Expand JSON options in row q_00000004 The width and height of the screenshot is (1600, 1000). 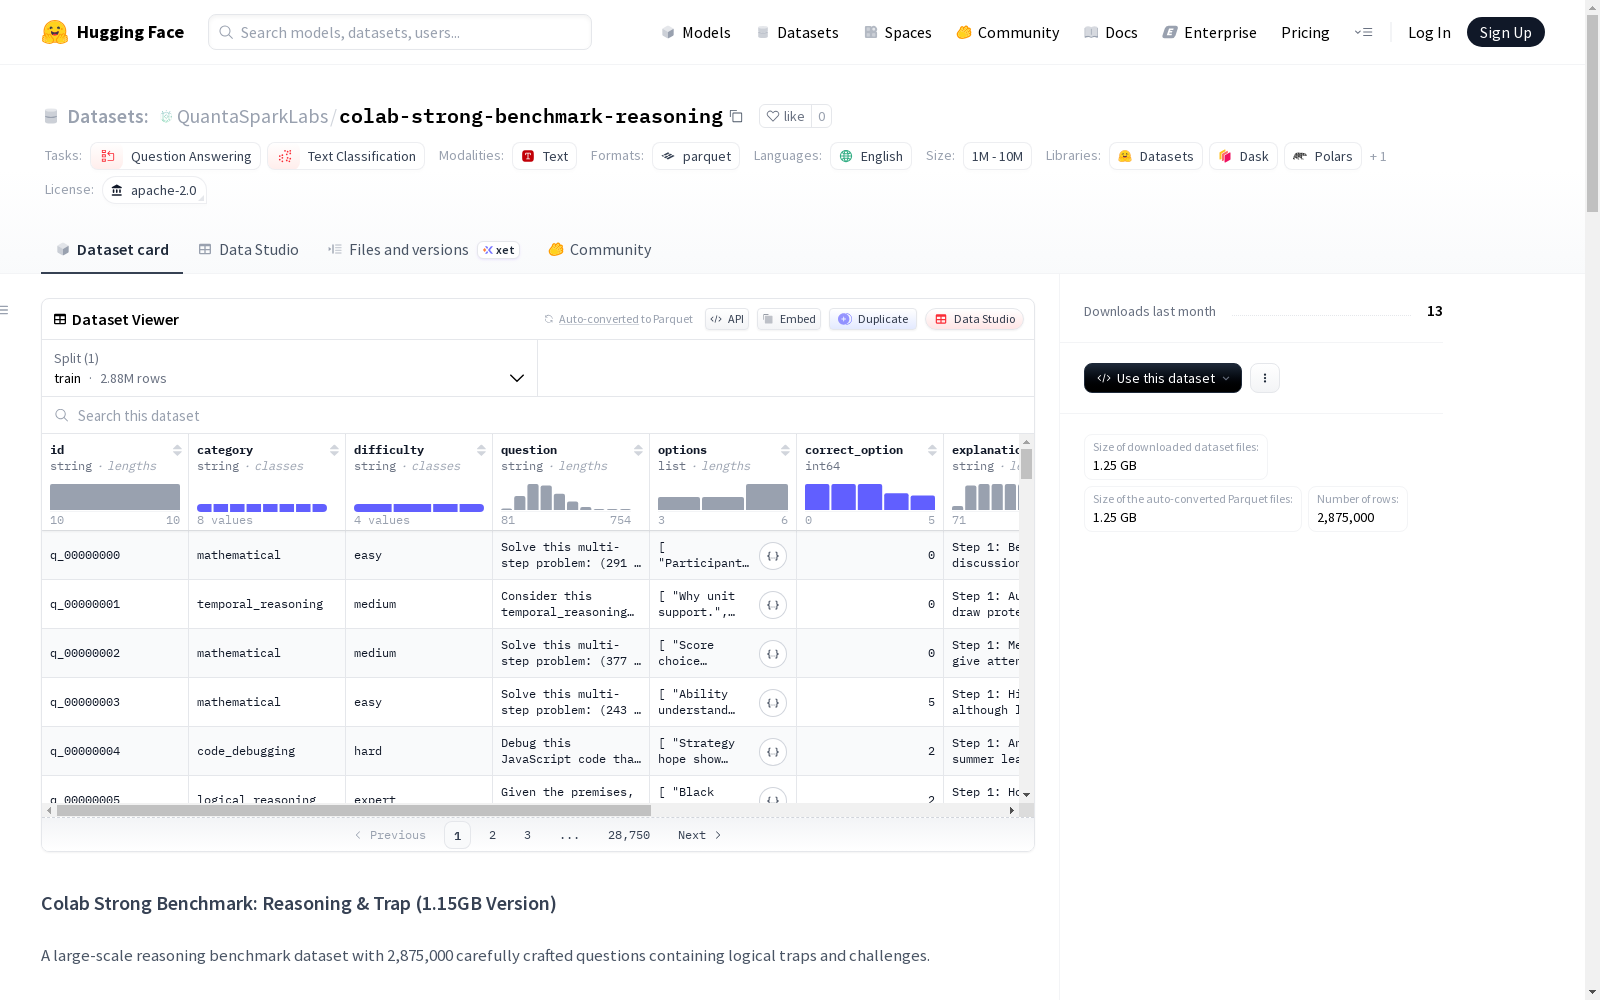773,752
